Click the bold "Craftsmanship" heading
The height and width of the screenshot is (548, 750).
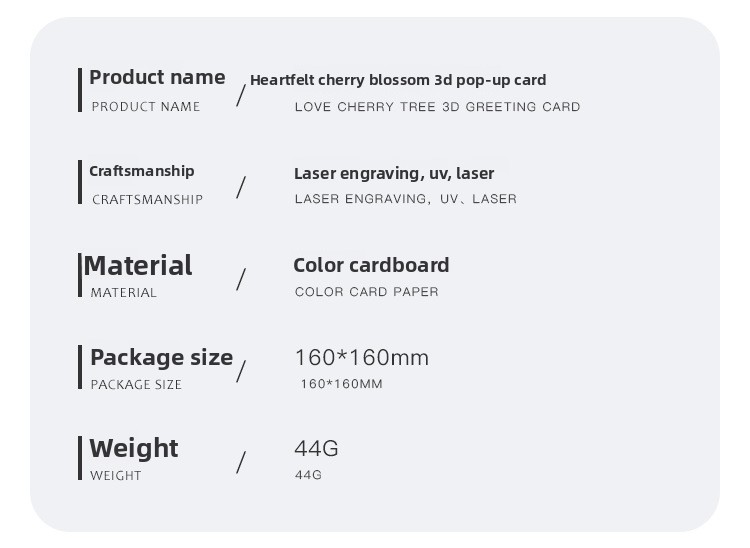[142, 171]
